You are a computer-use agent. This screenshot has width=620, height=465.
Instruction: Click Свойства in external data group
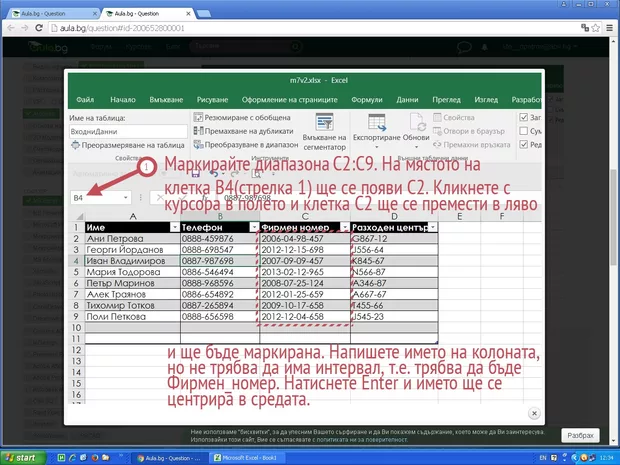click(x=454, y=117)
